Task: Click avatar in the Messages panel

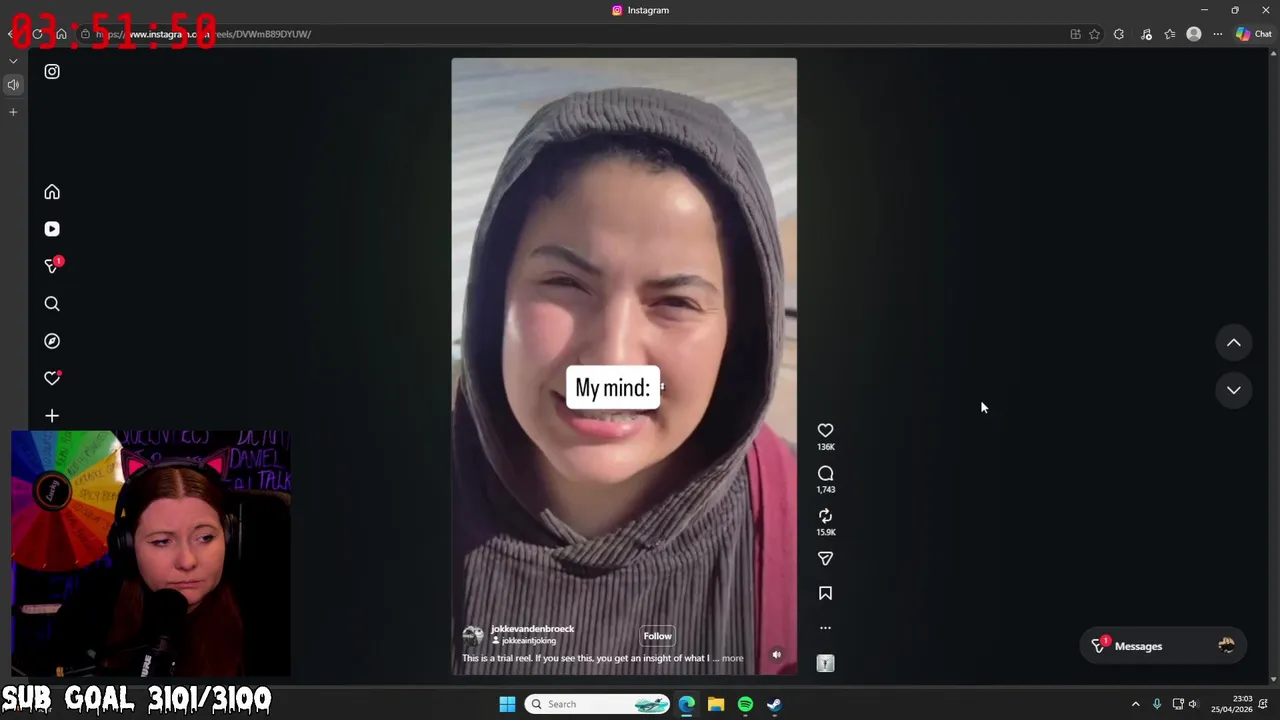Action: pos(1226,646)
